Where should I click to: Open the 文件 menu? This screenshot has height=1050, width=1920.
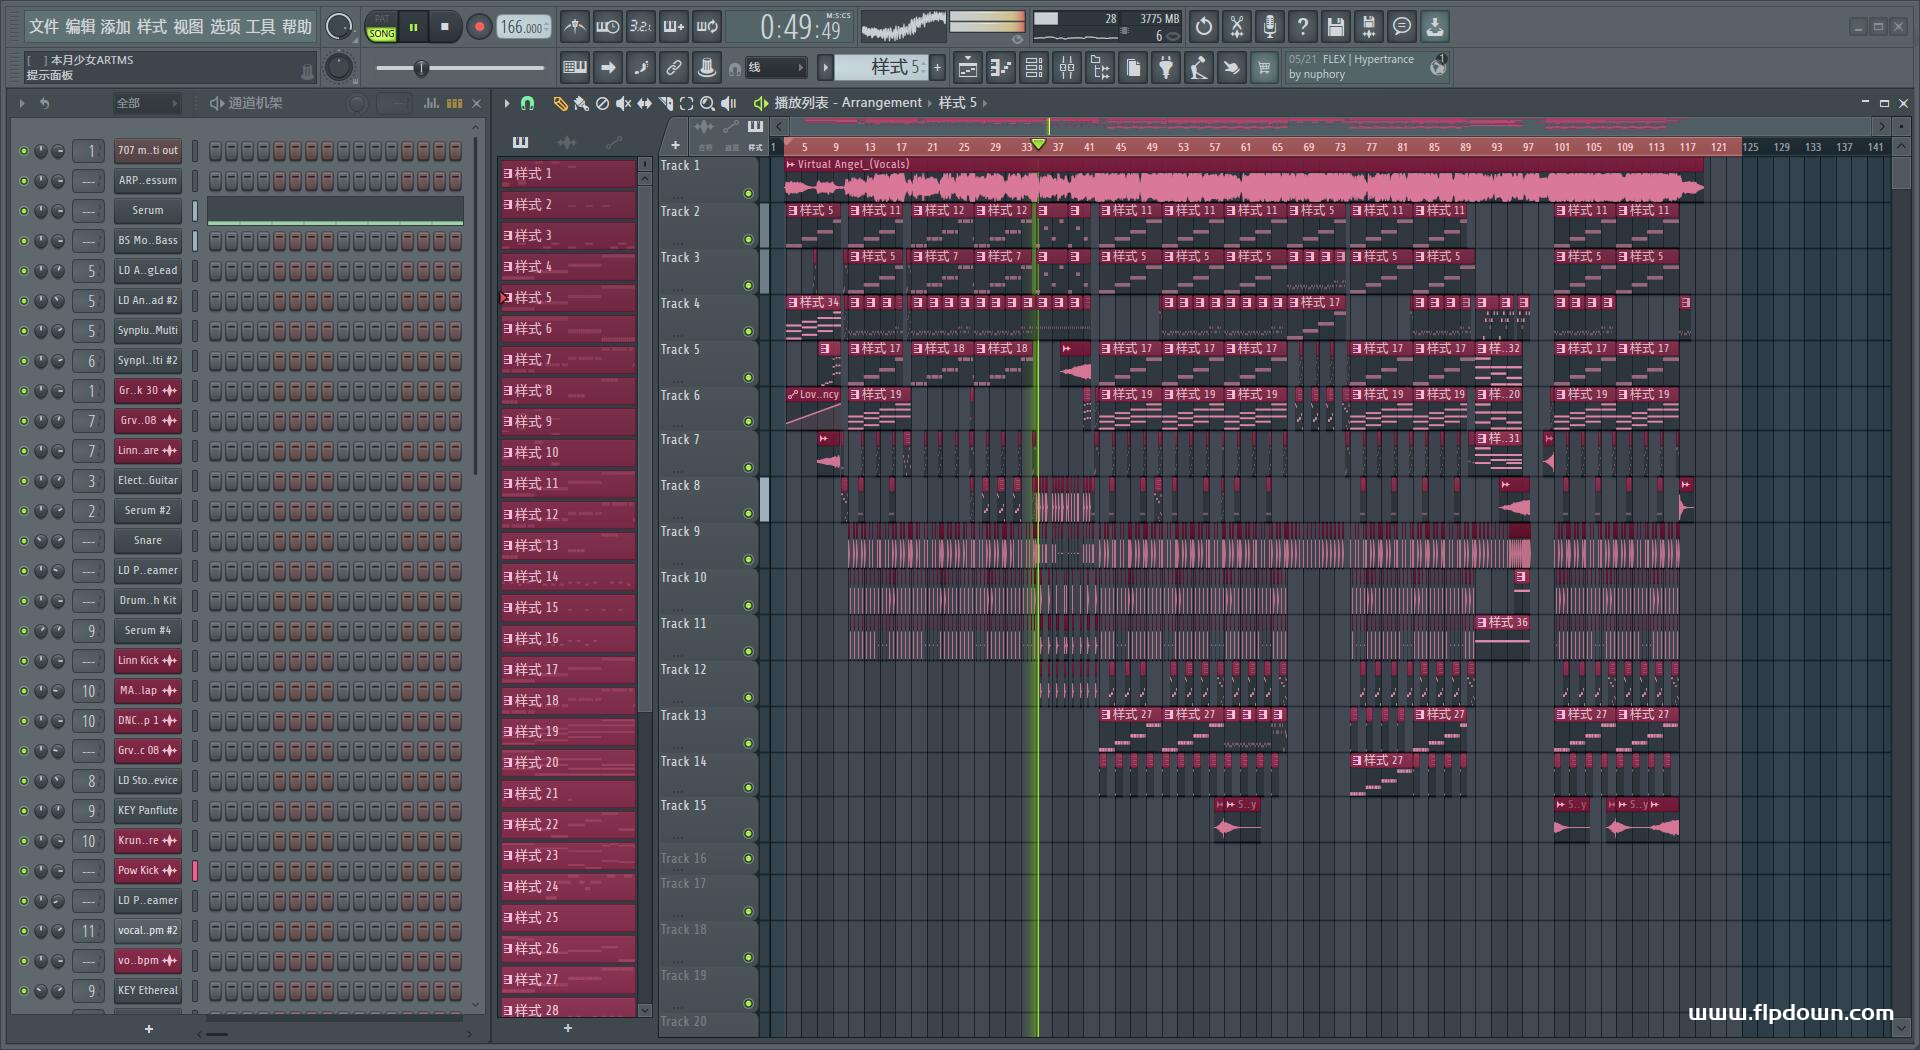pyautogui.click(x=43, y=27)
